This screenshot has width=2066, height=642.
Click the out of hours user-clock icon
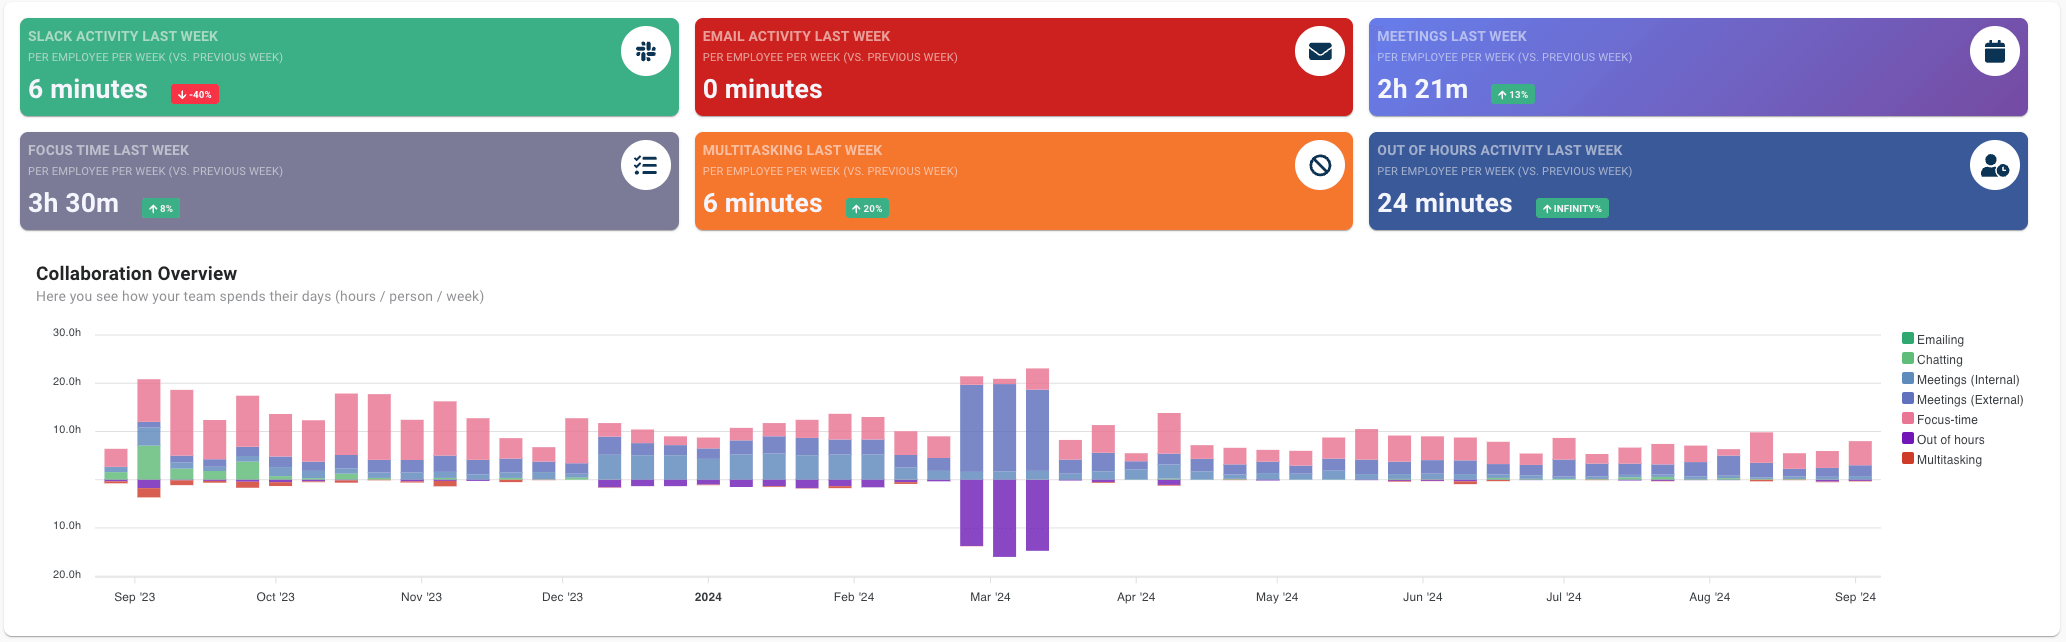point(1994,165)
